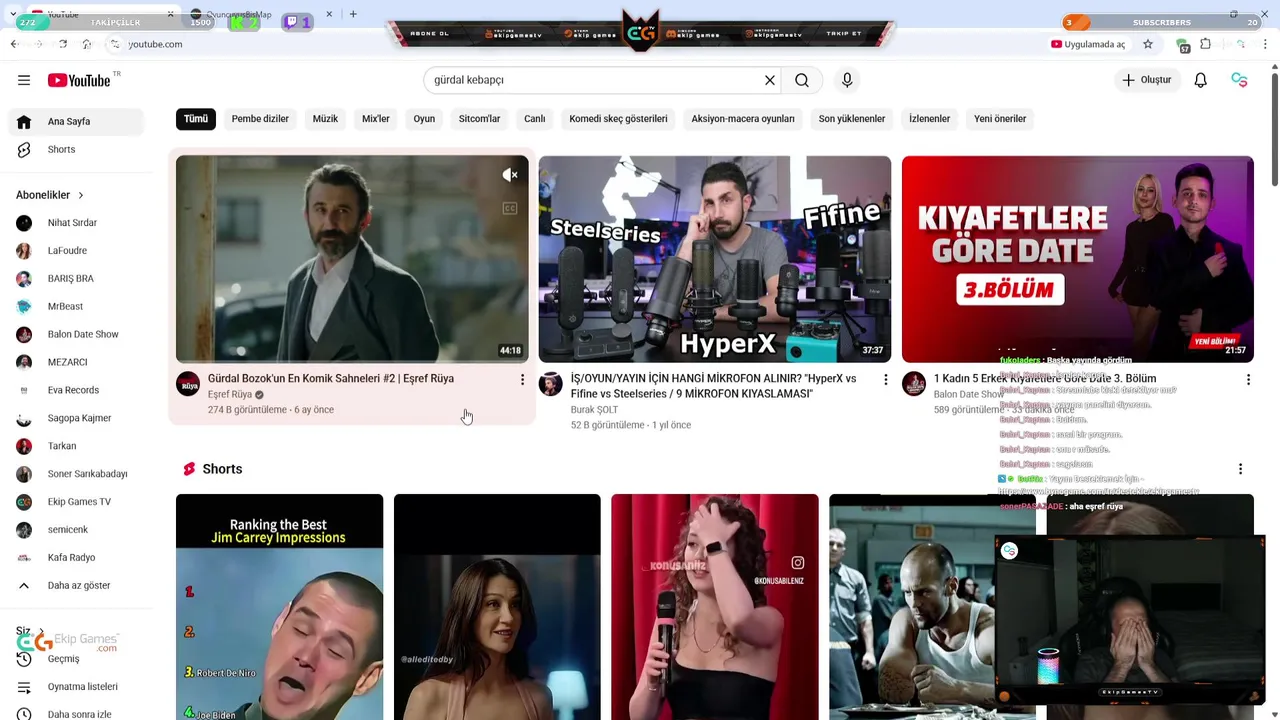
Task: Select the Müzik filter chip
Action: click(x=325, y=119)
